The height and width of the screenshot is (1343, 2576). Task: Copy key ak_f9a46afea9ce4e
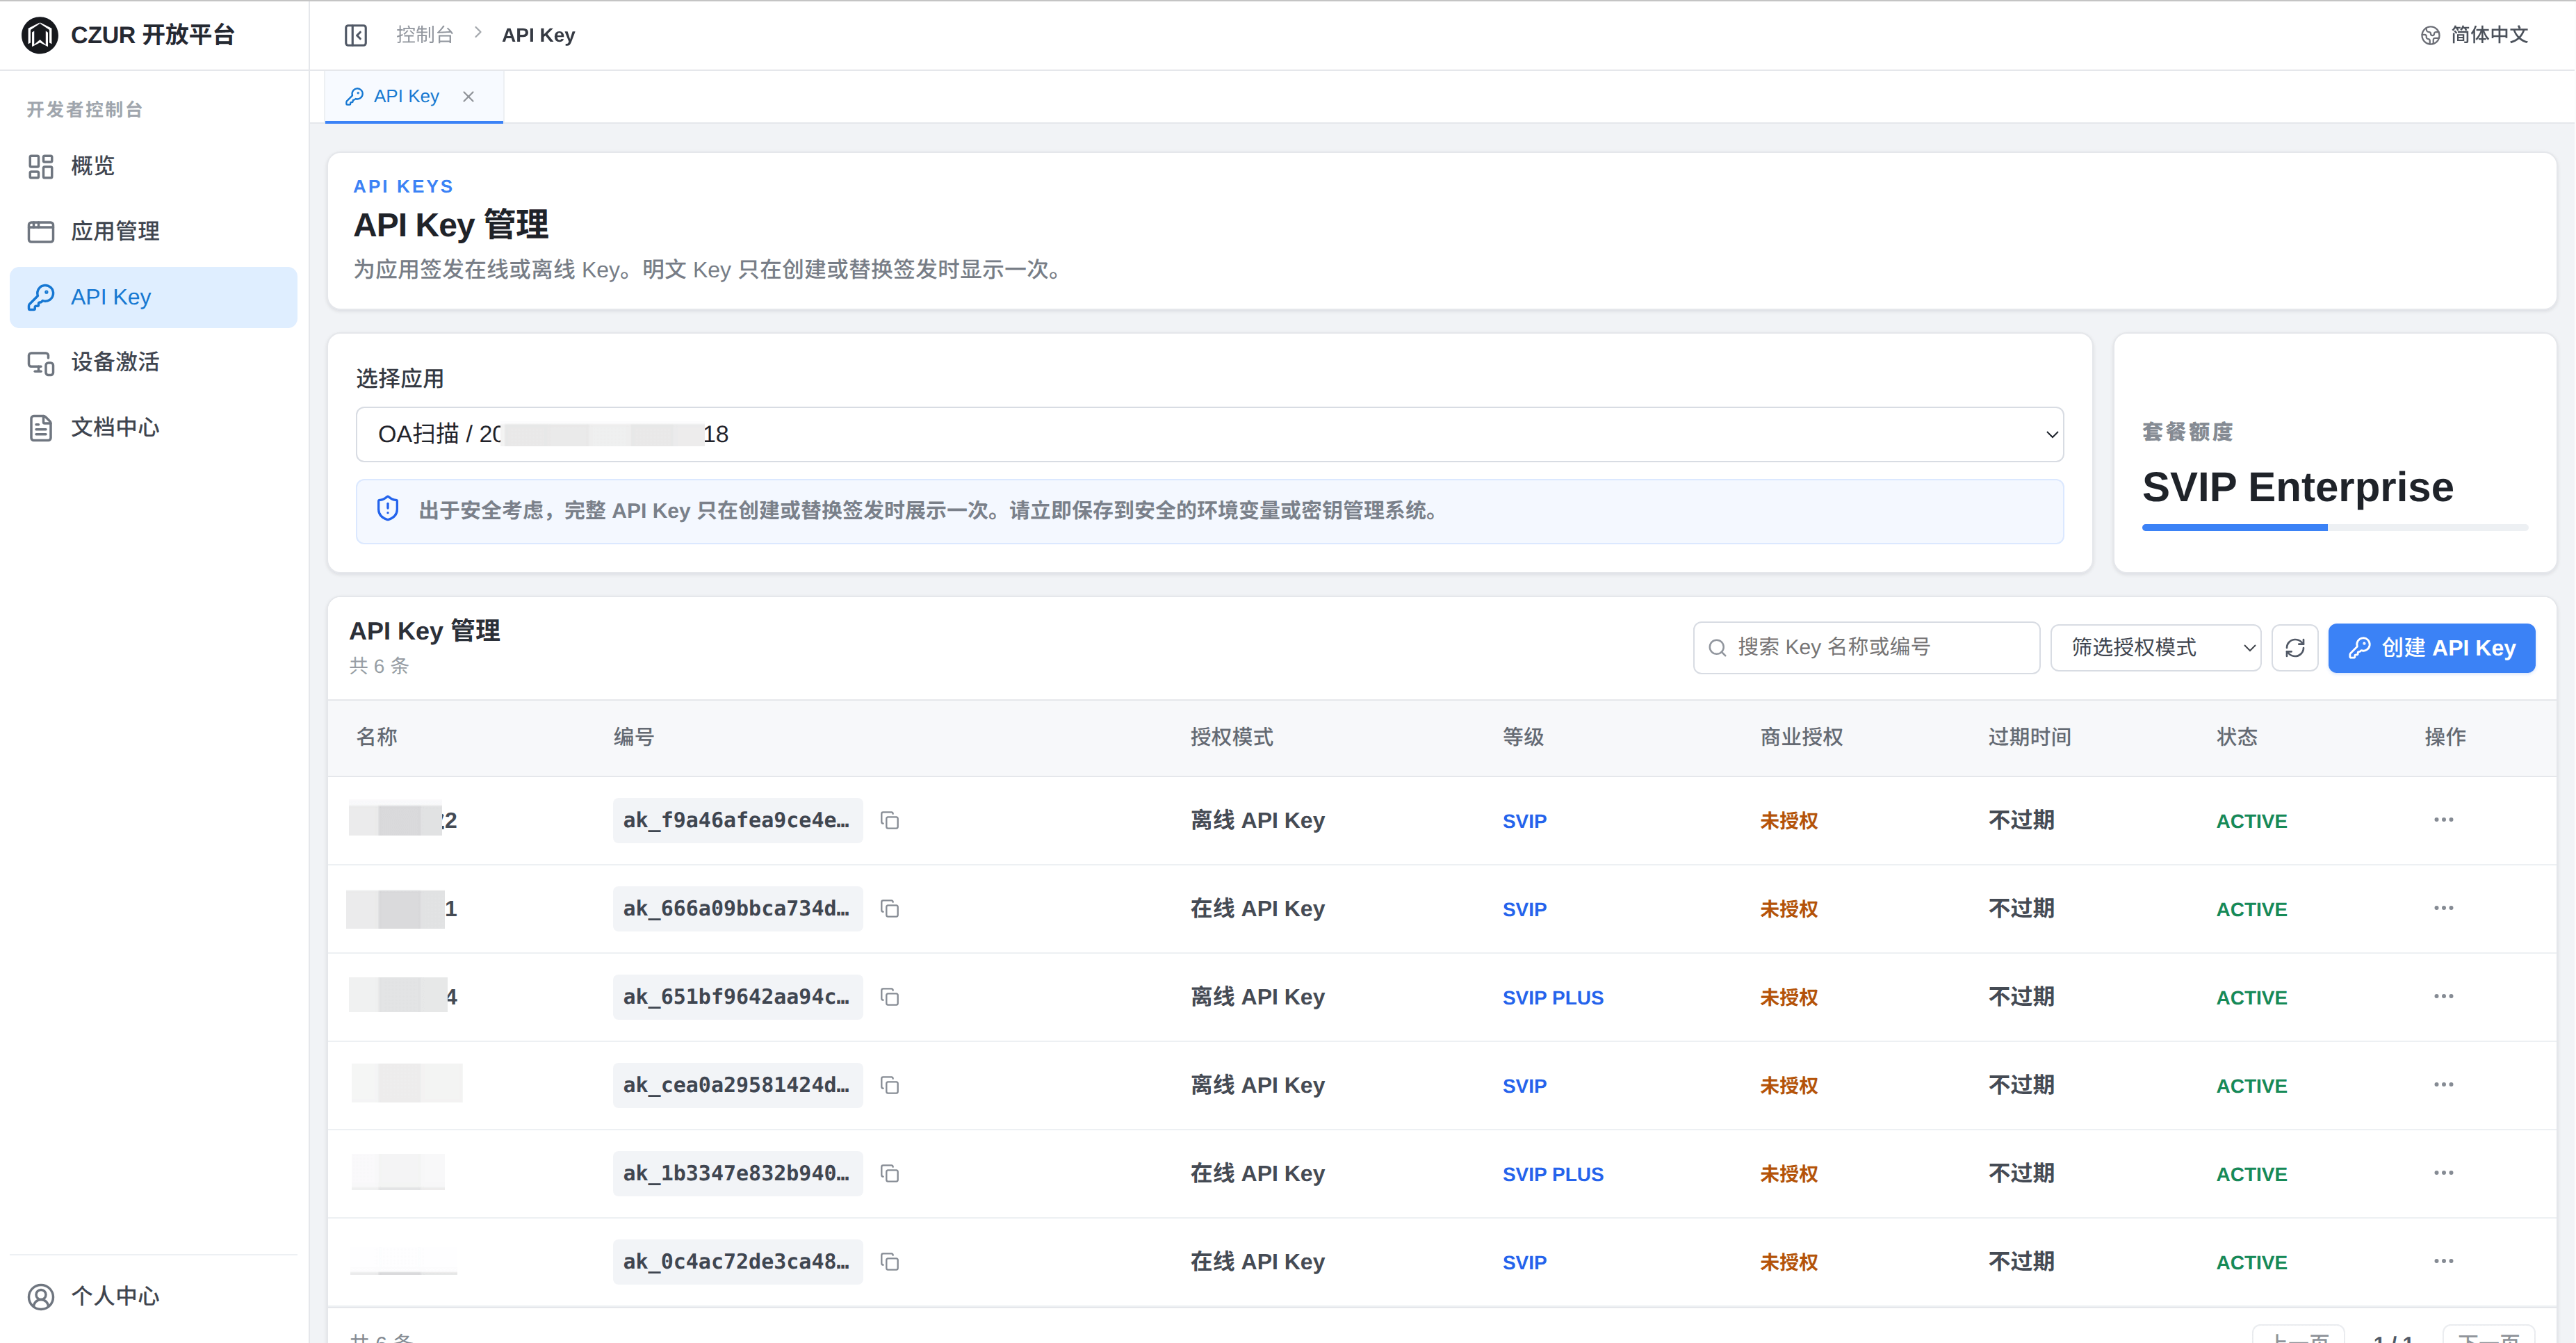tap(890, 821)
